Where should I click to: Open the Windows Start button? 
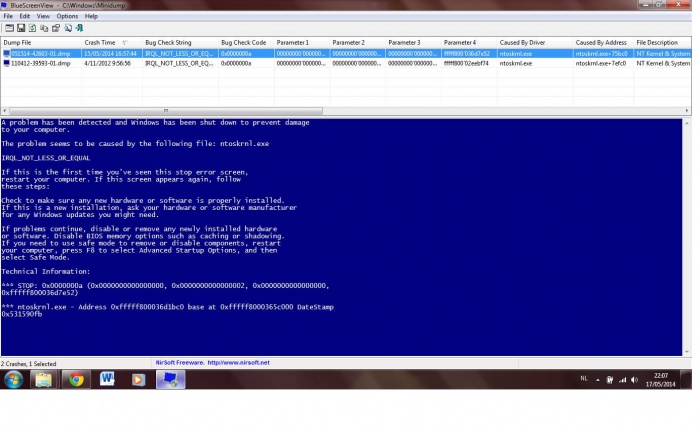pos(13,380)
